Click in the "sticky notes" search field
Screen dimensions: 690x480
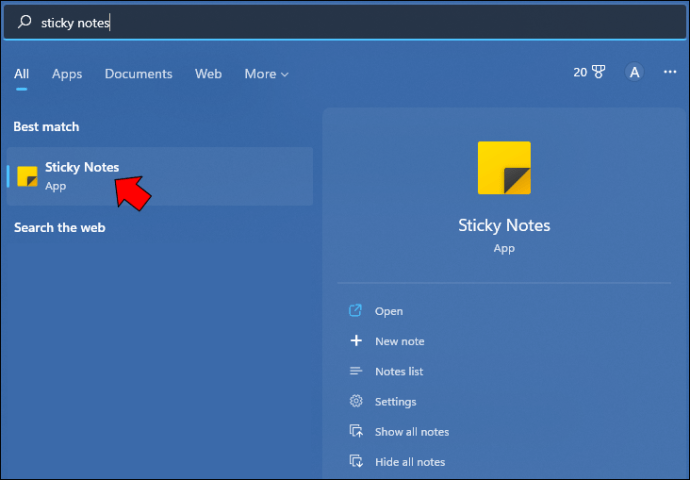pos(345,22)
